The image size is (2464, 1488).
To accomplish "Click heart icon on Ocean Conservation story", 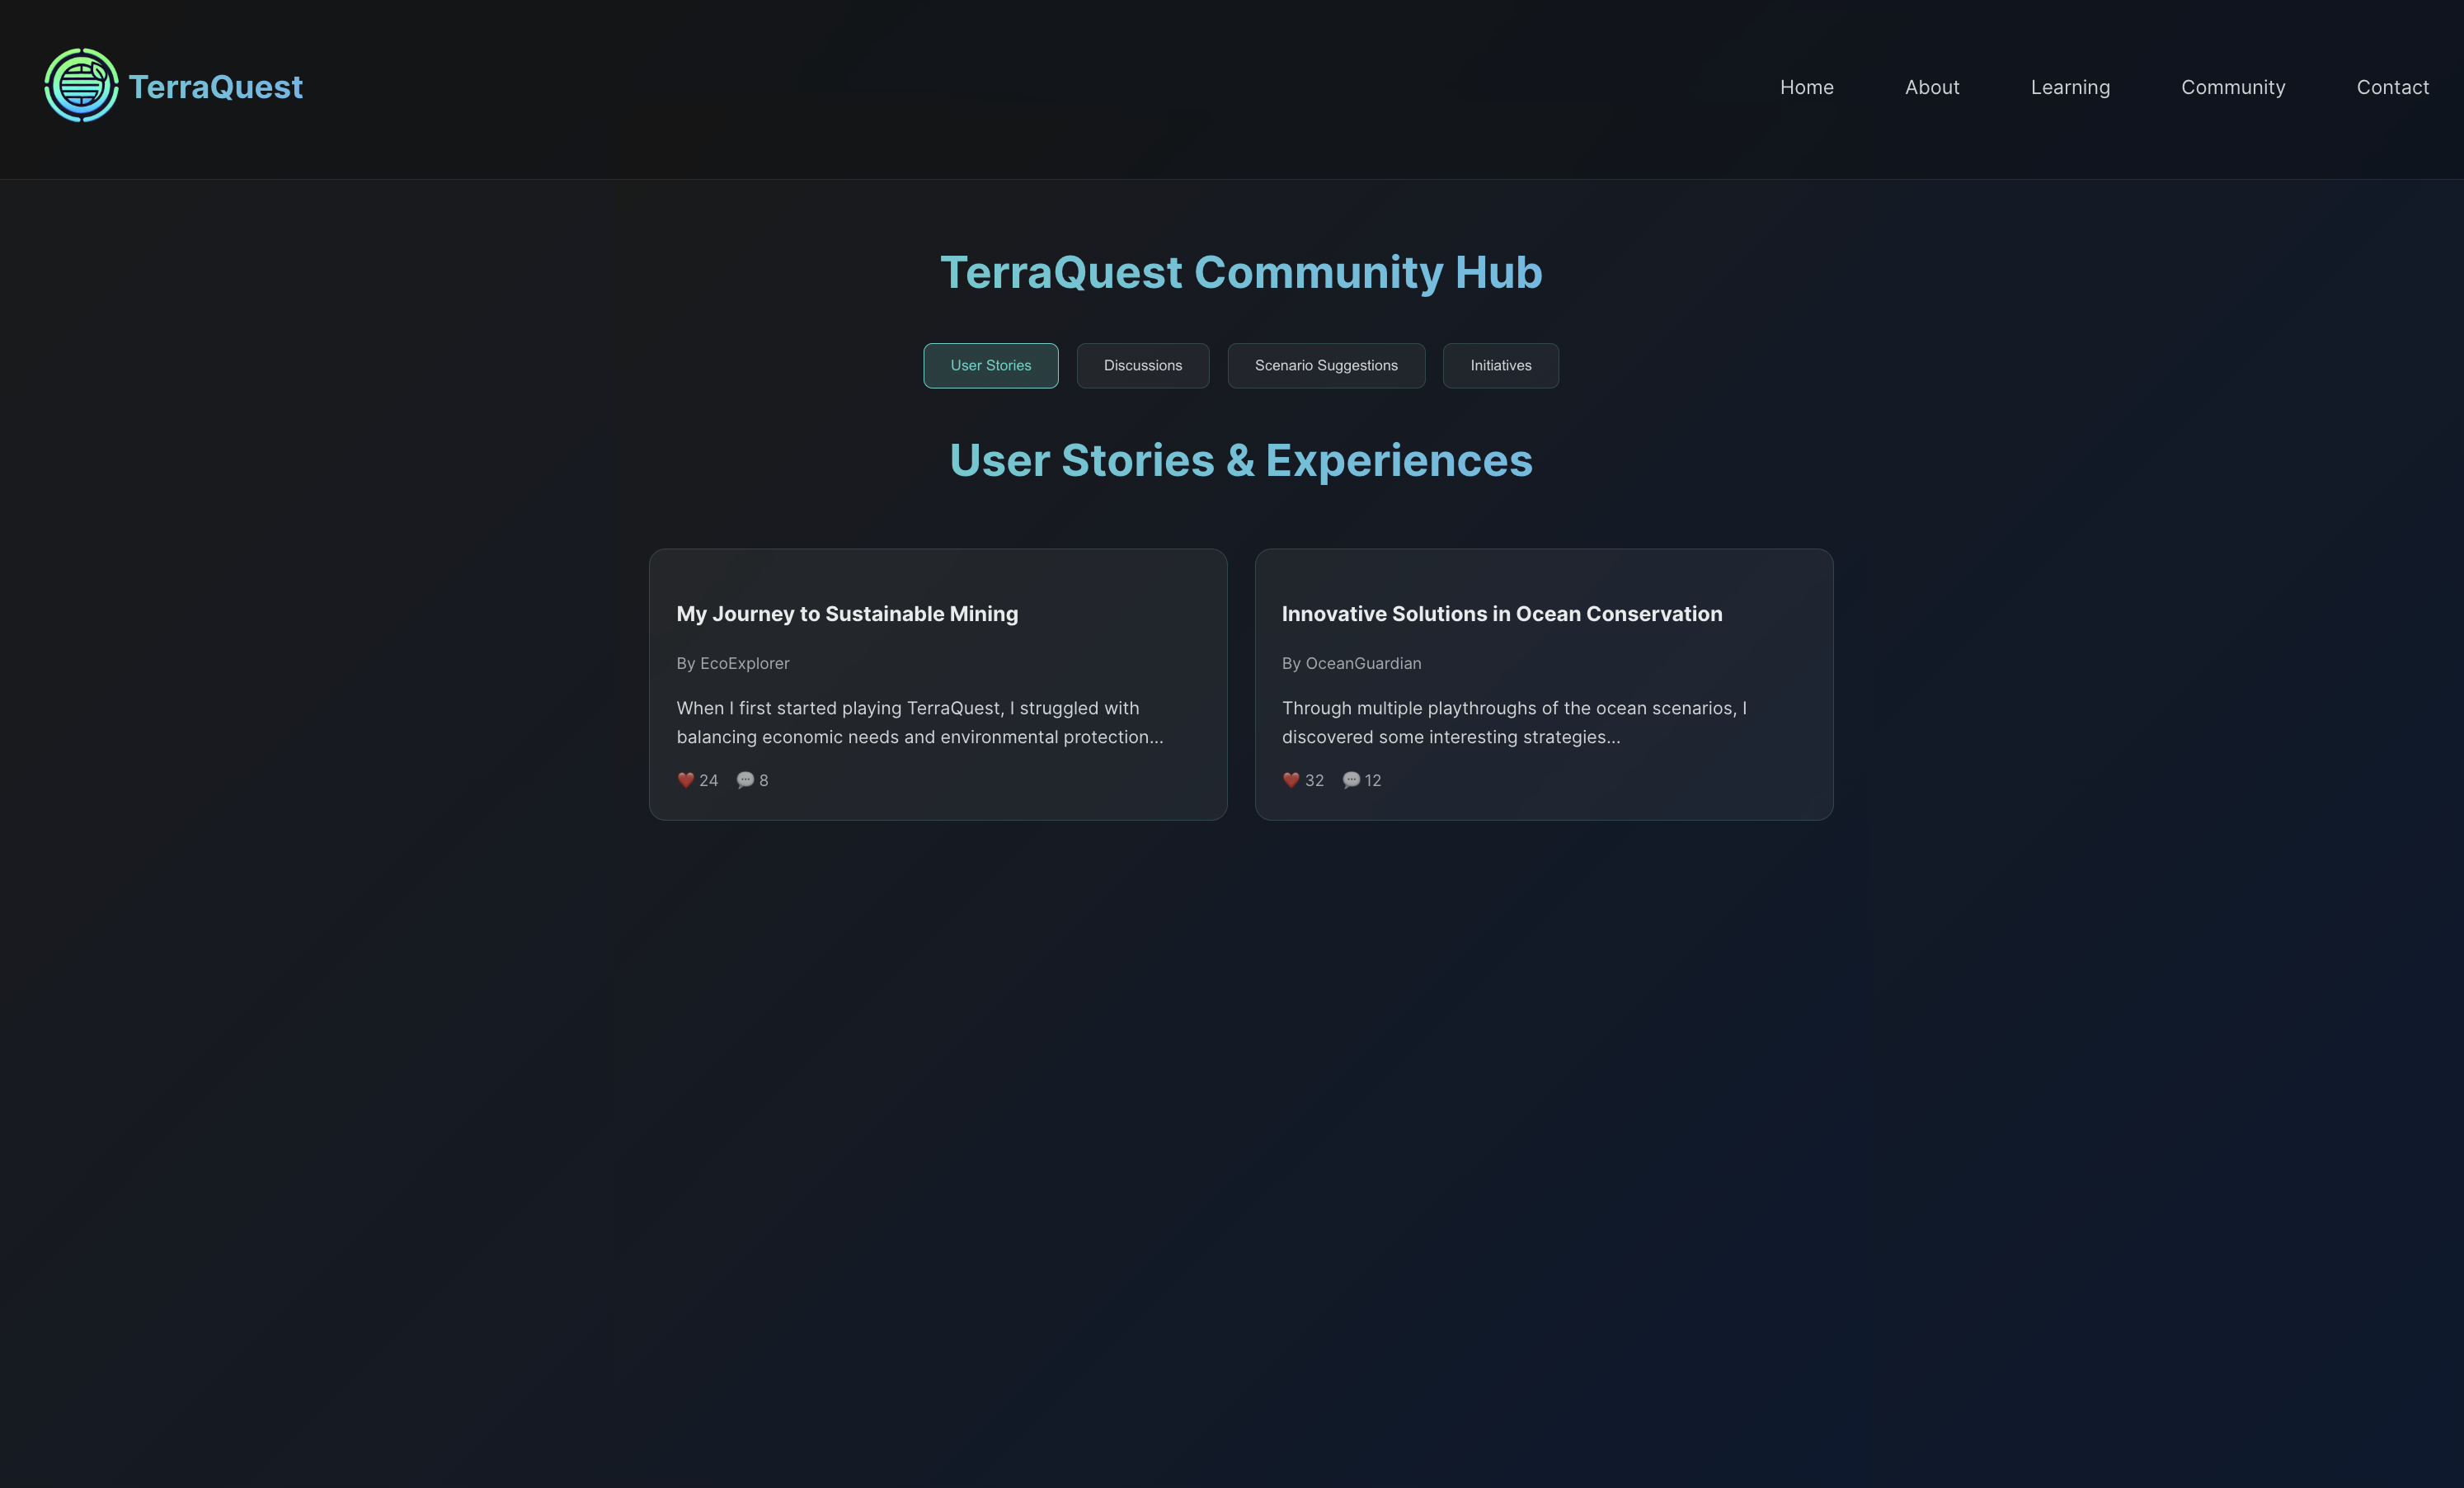I will [1291, 780].
